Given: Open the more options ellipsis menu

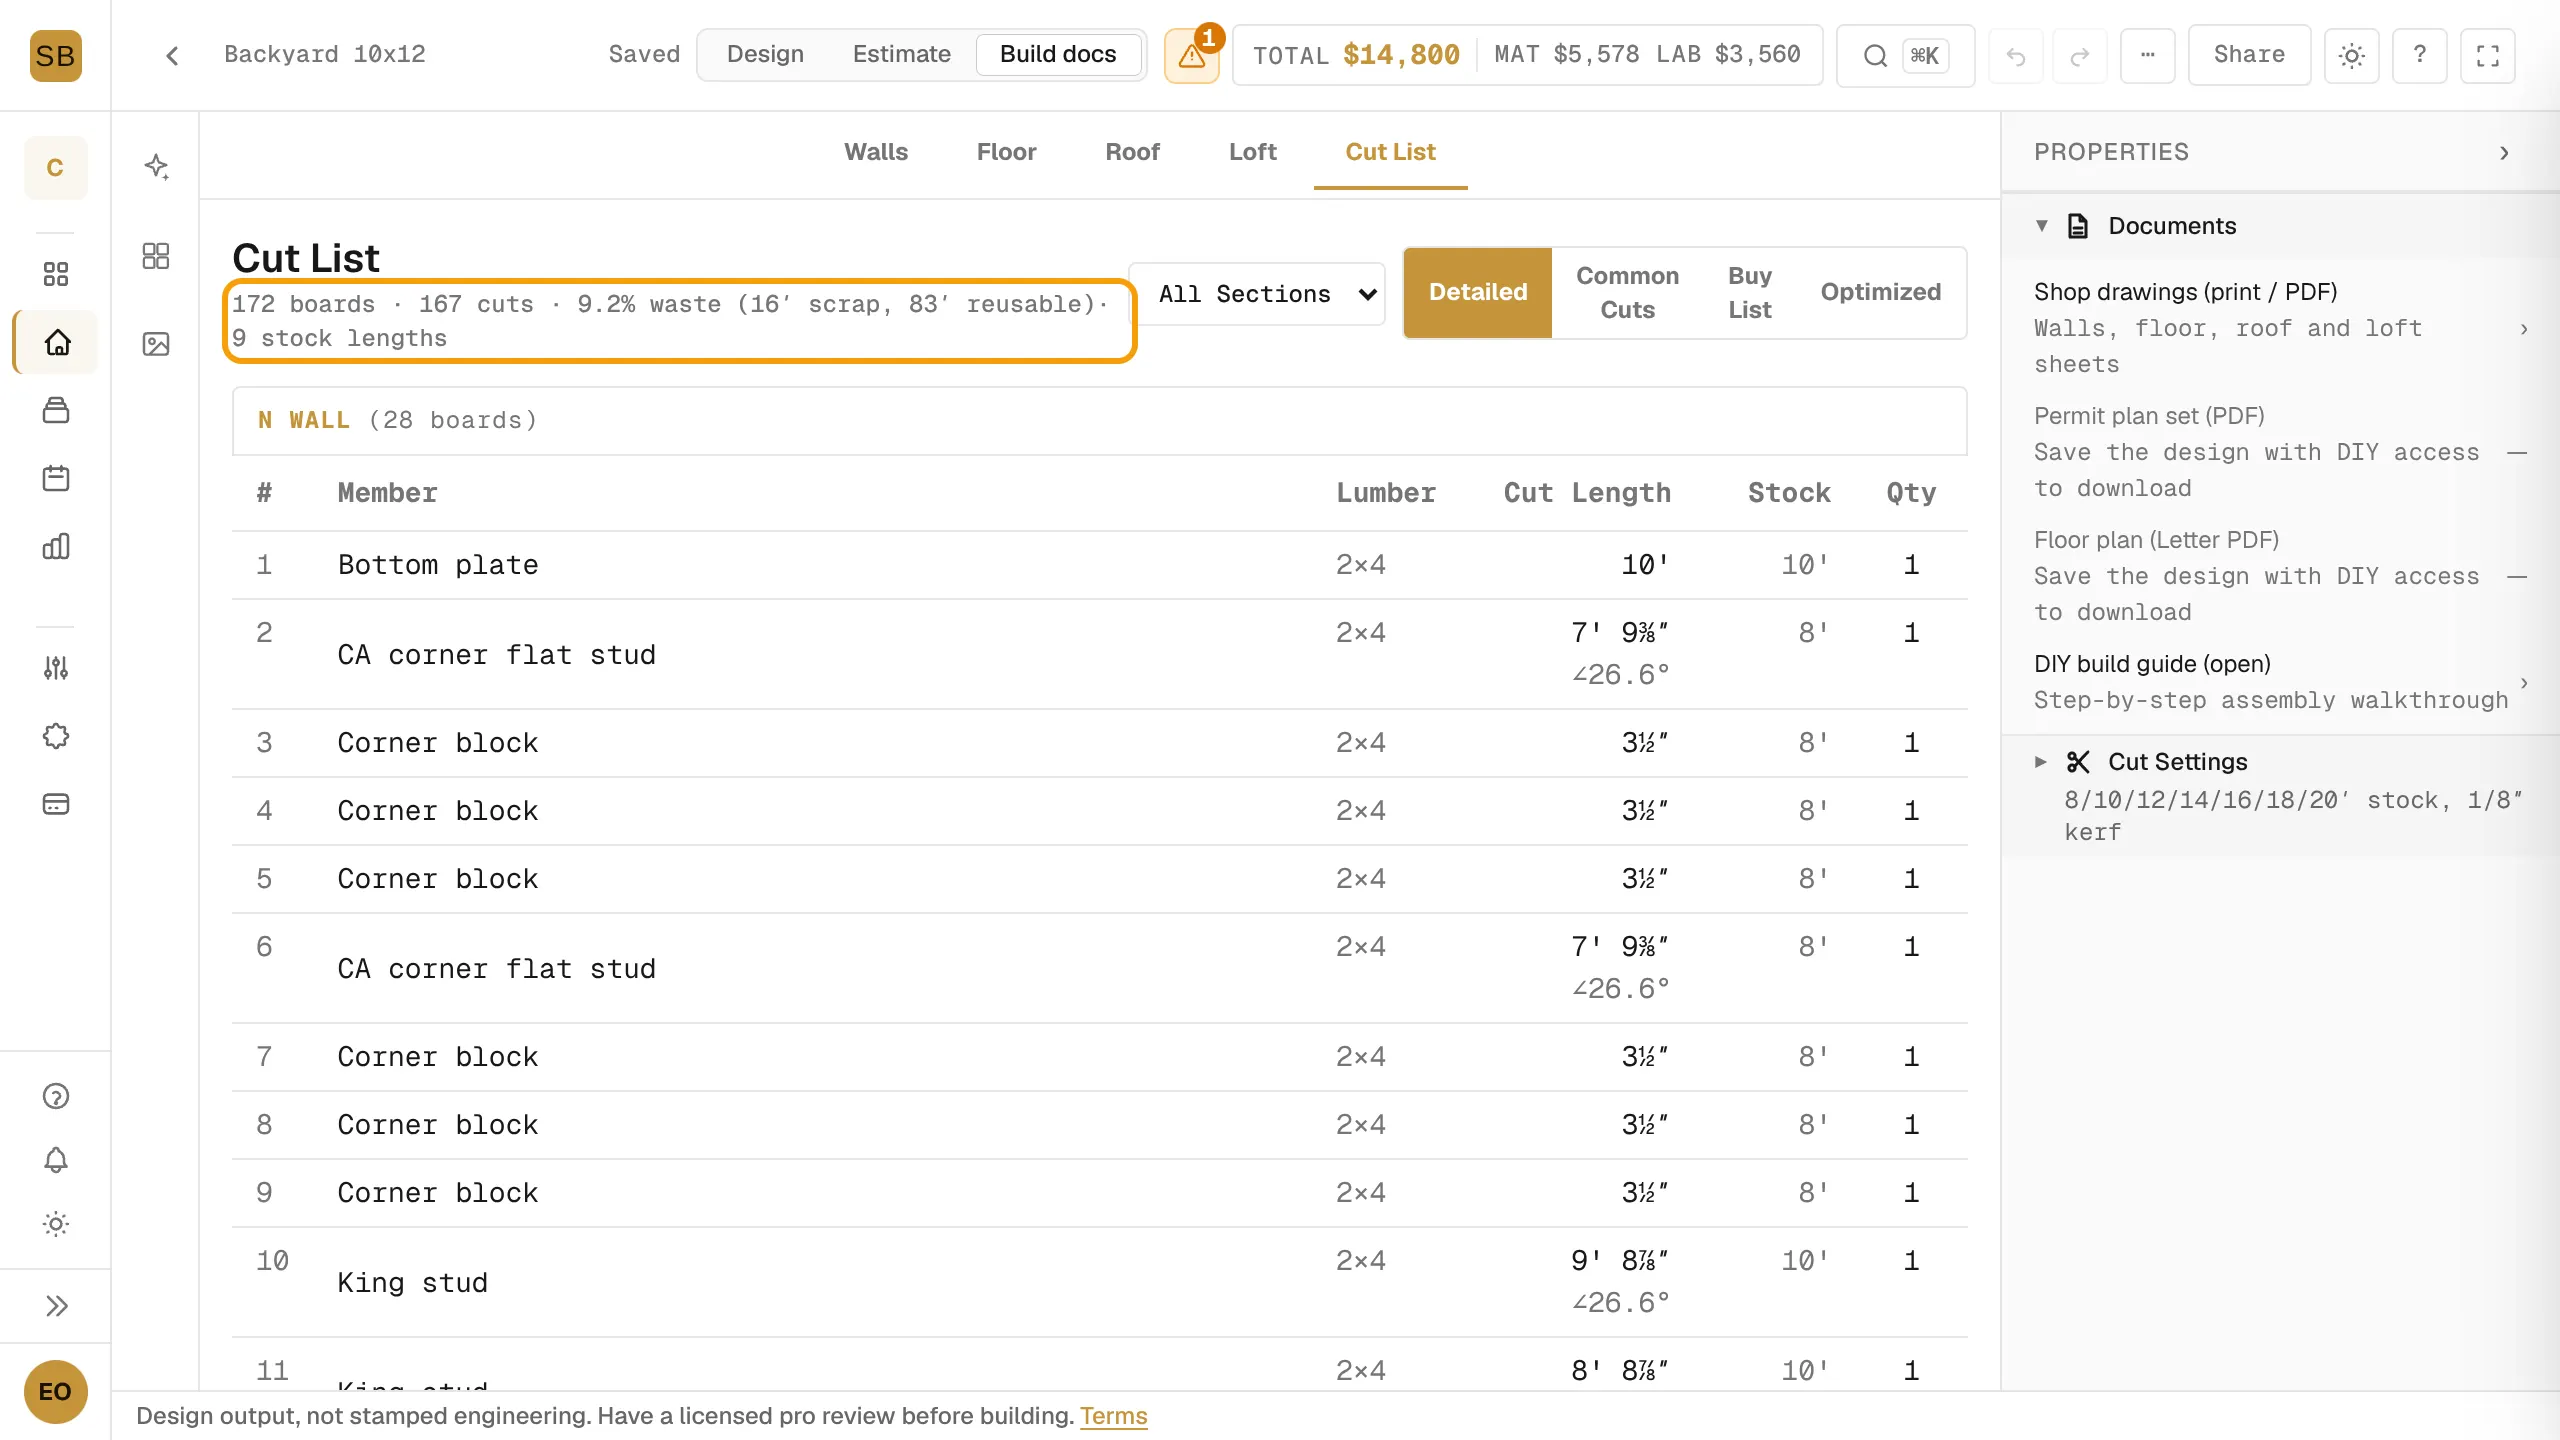Looking at the screenshot, I should (2147, 55).
